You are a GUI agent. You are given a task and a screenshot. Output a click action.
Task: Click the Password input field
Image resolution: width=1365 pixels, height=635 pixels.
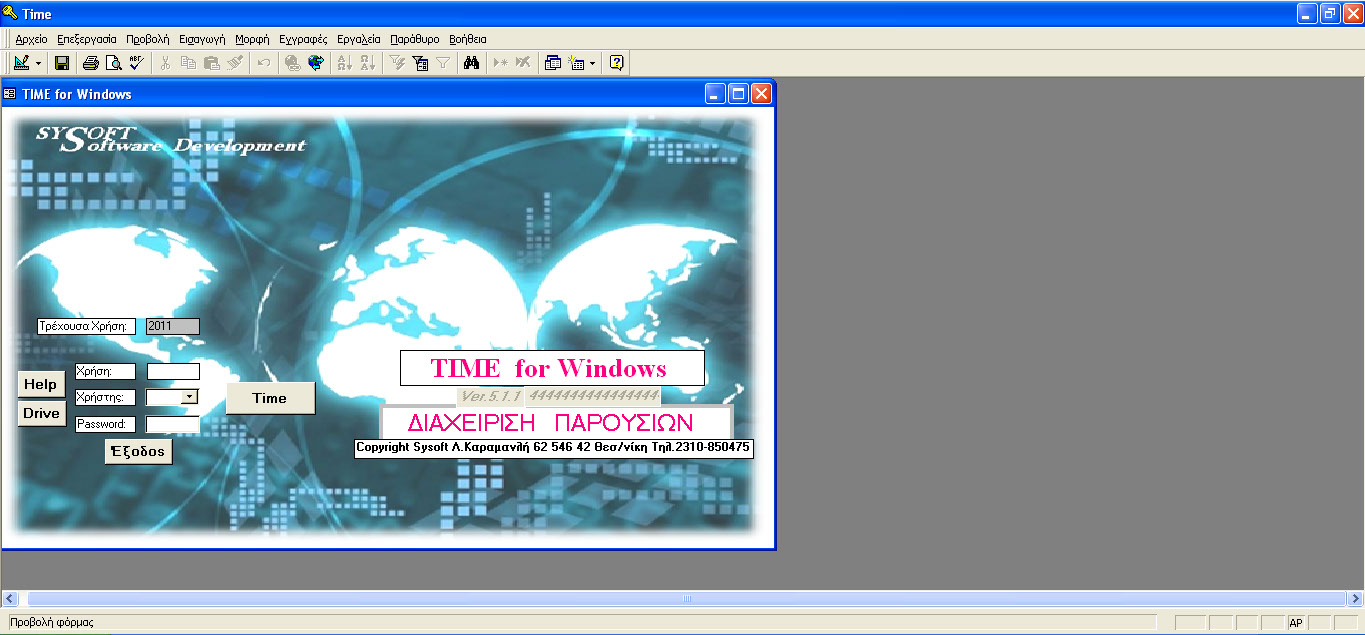click(173, 424)
